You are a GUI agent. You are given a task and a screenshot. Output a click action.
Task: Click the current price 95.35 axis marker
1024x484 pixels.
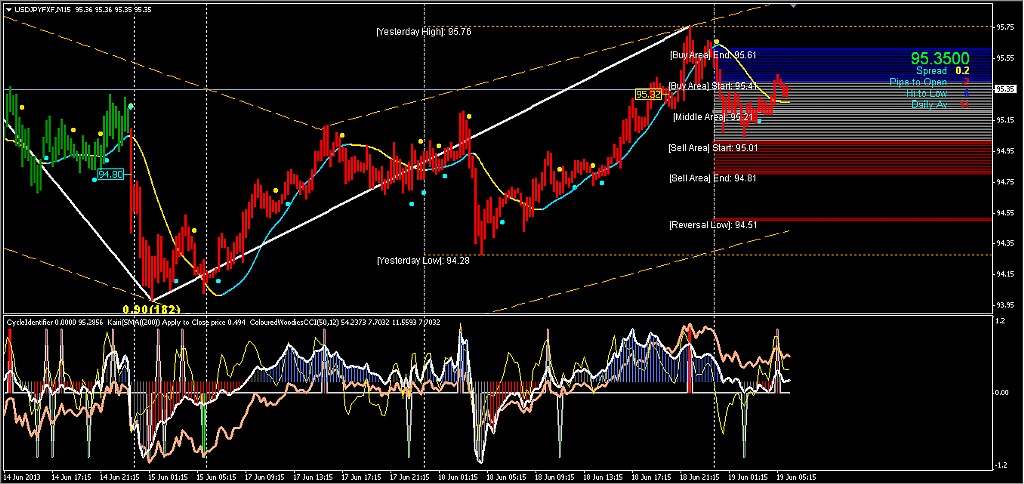(x=1006, y=89)
